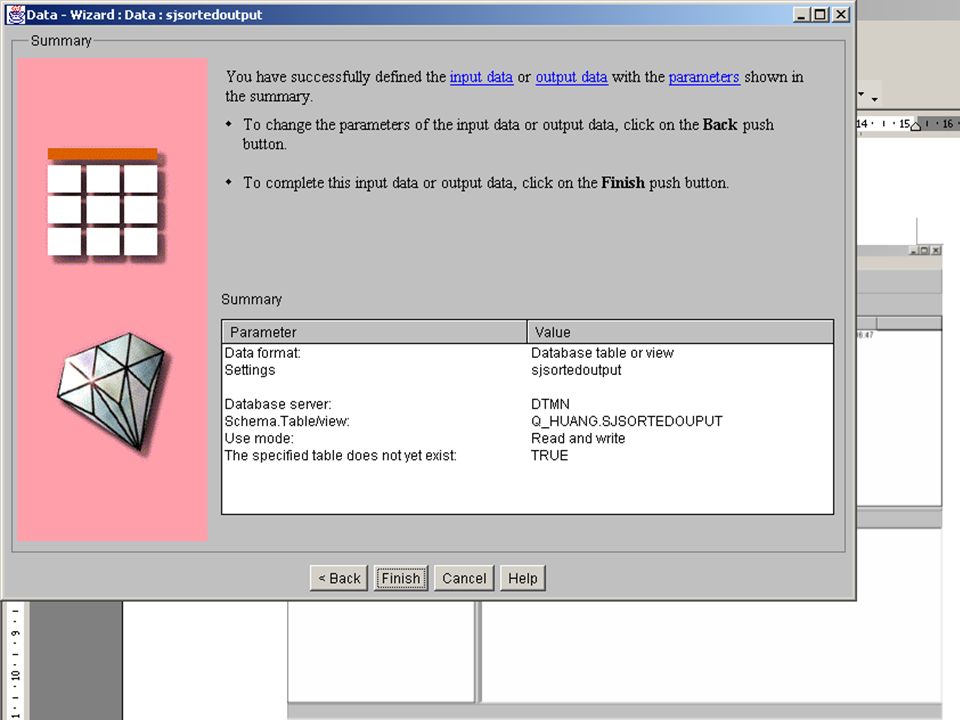The width and height of the screenshot is (960, 720).
Task: Select 'Data format:' row label
Action: pos(263,353)
